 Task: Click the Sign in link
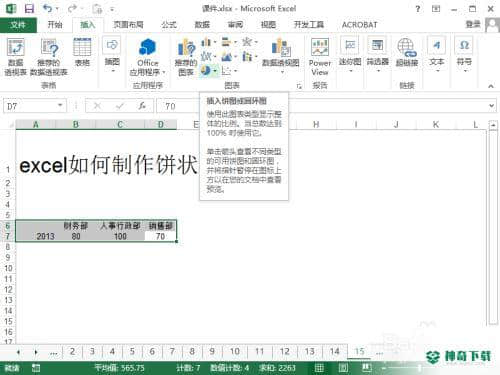click(x=473, y=24)
